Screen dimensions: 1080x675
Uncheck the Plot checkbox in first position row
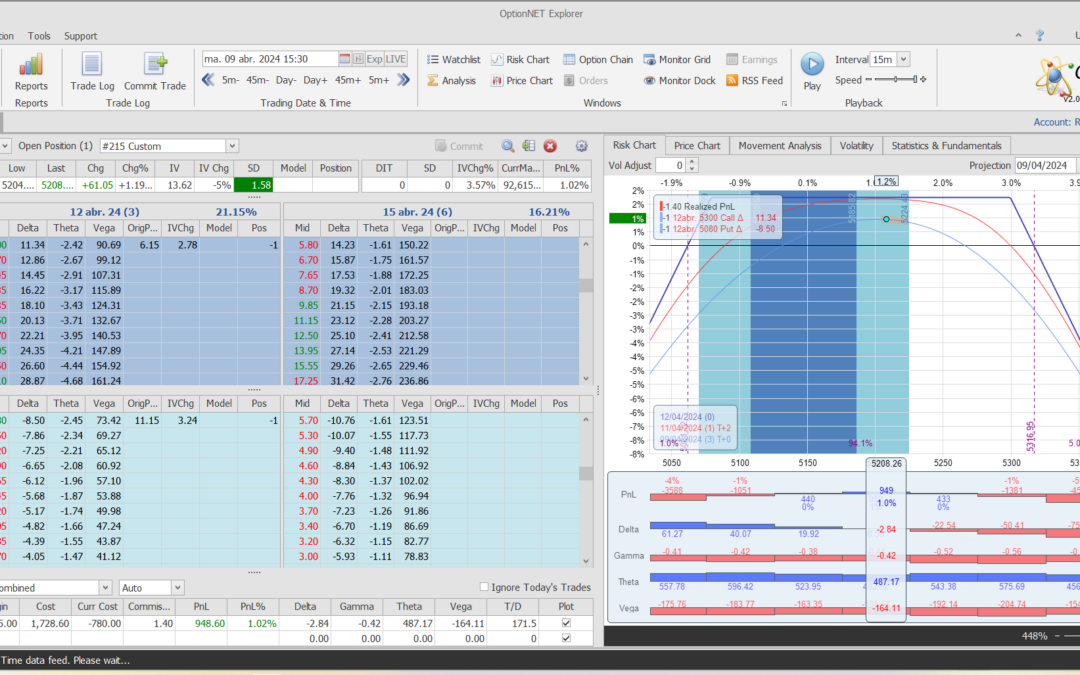point(567,623)
